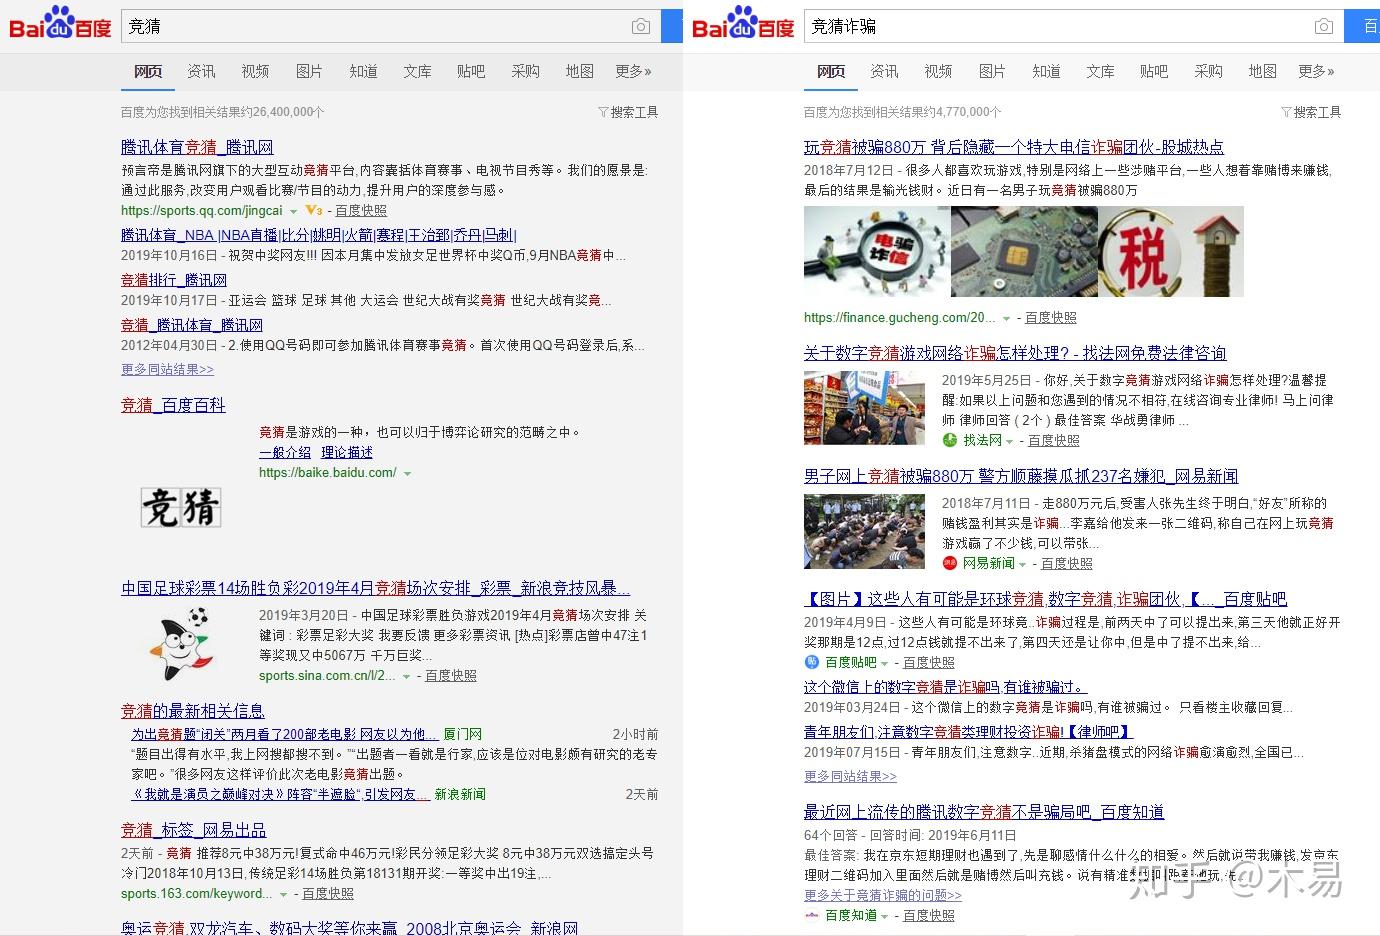Open camera image search in left search box
This screenshot has height=936, width=1380.
pyautogui.click(x=641, y=27)
